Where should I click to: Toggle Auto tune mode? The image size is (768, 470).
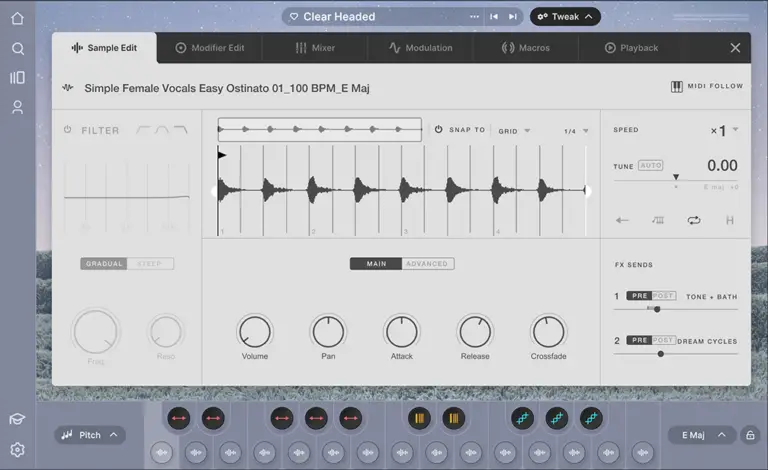tap(651, 165)
